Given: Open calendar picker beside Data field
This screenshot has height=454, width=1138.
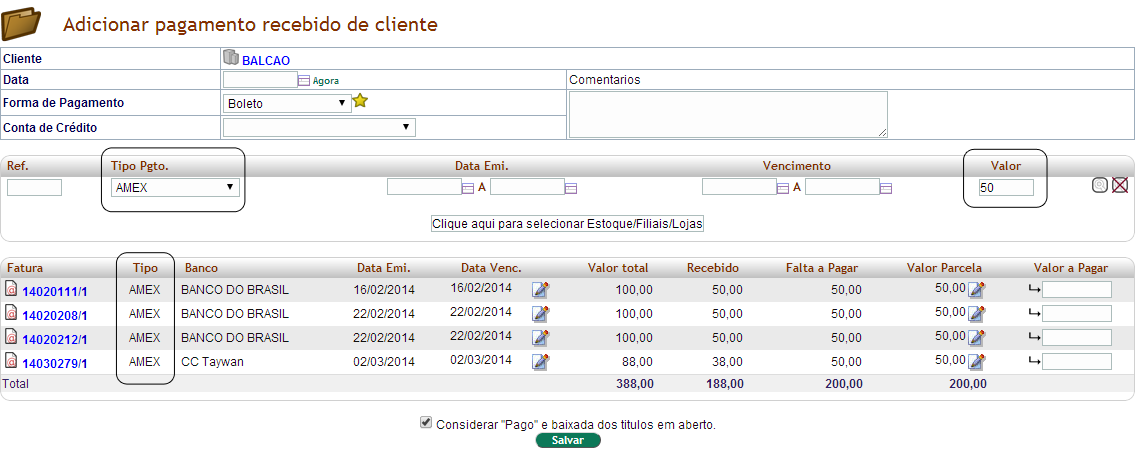Looking at the screenshot, I should pos(304,81).
